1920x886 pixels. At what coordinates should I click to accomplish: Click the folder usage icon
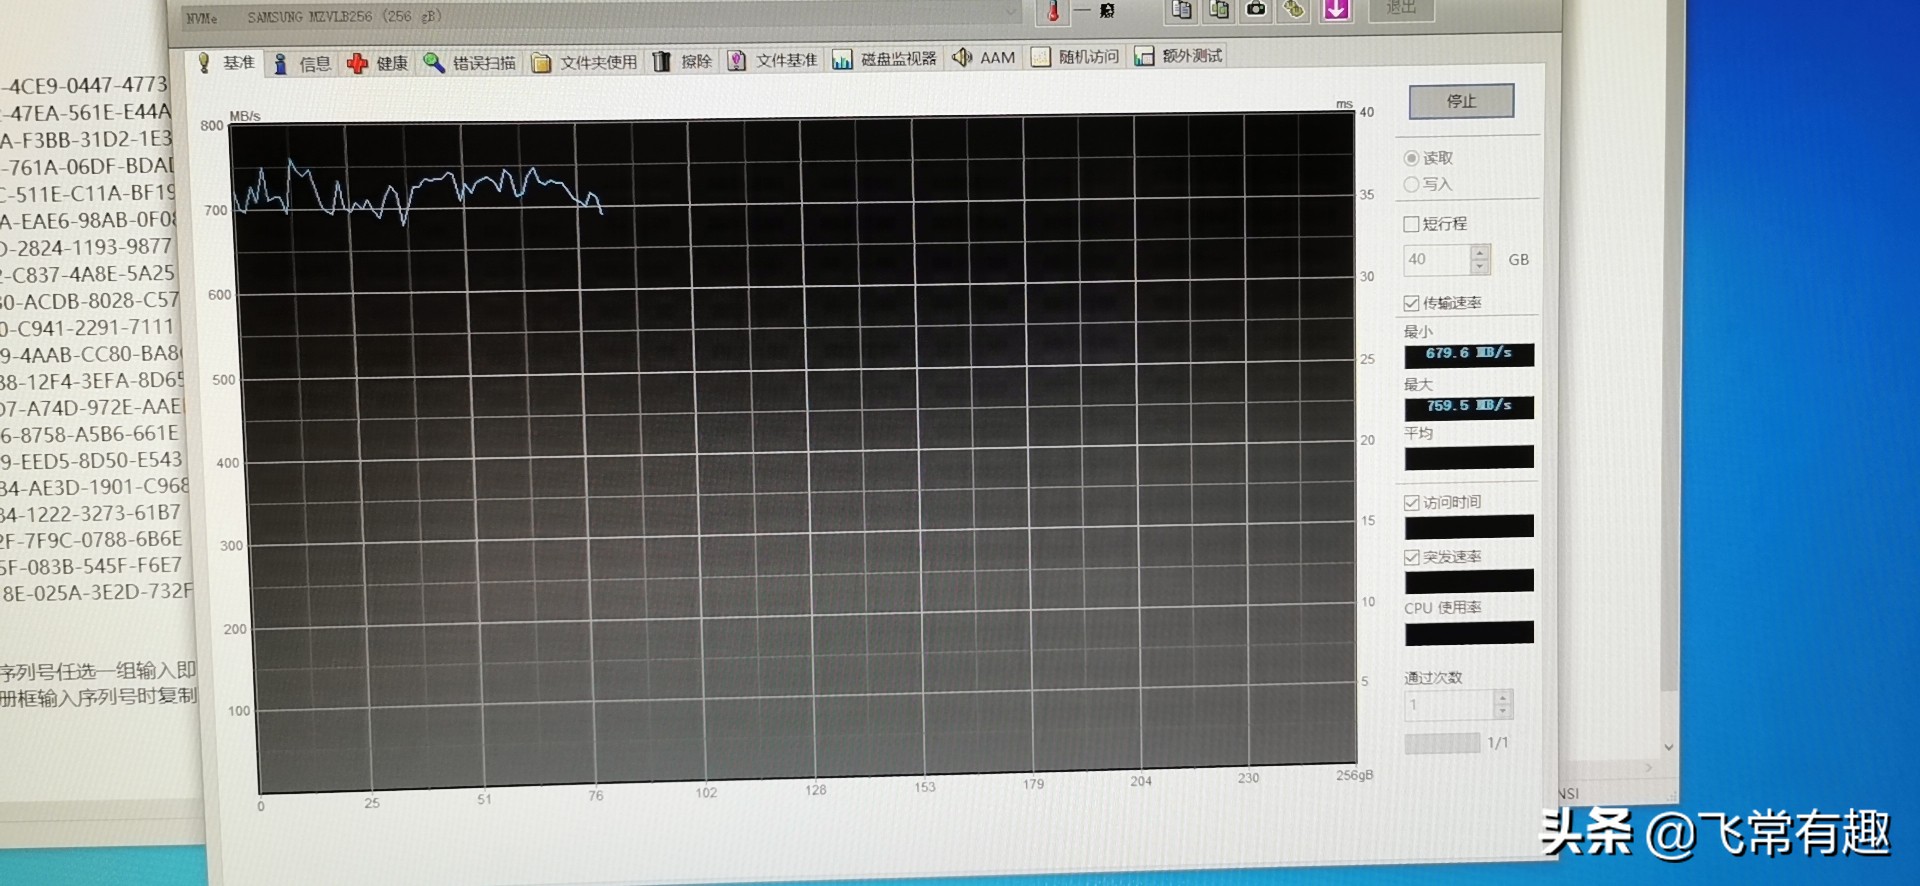pos(541,63)
